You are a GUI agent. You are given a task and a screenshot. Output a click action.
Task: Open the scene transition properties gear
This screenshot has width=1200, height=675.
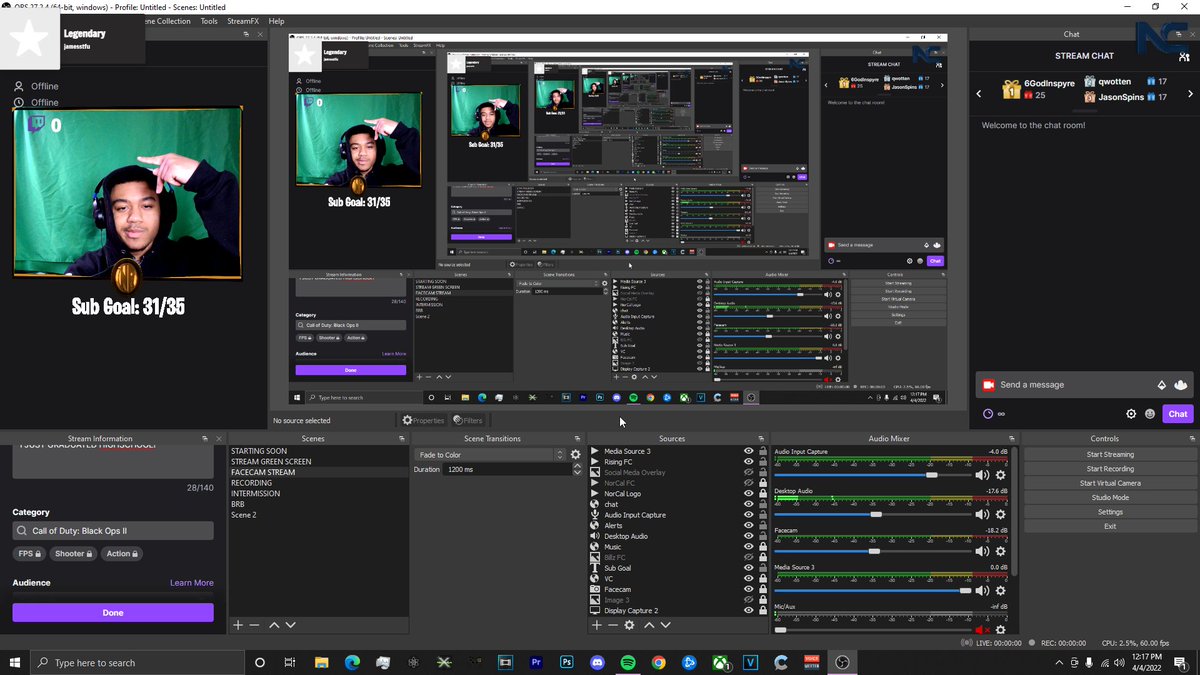[575, 455]
